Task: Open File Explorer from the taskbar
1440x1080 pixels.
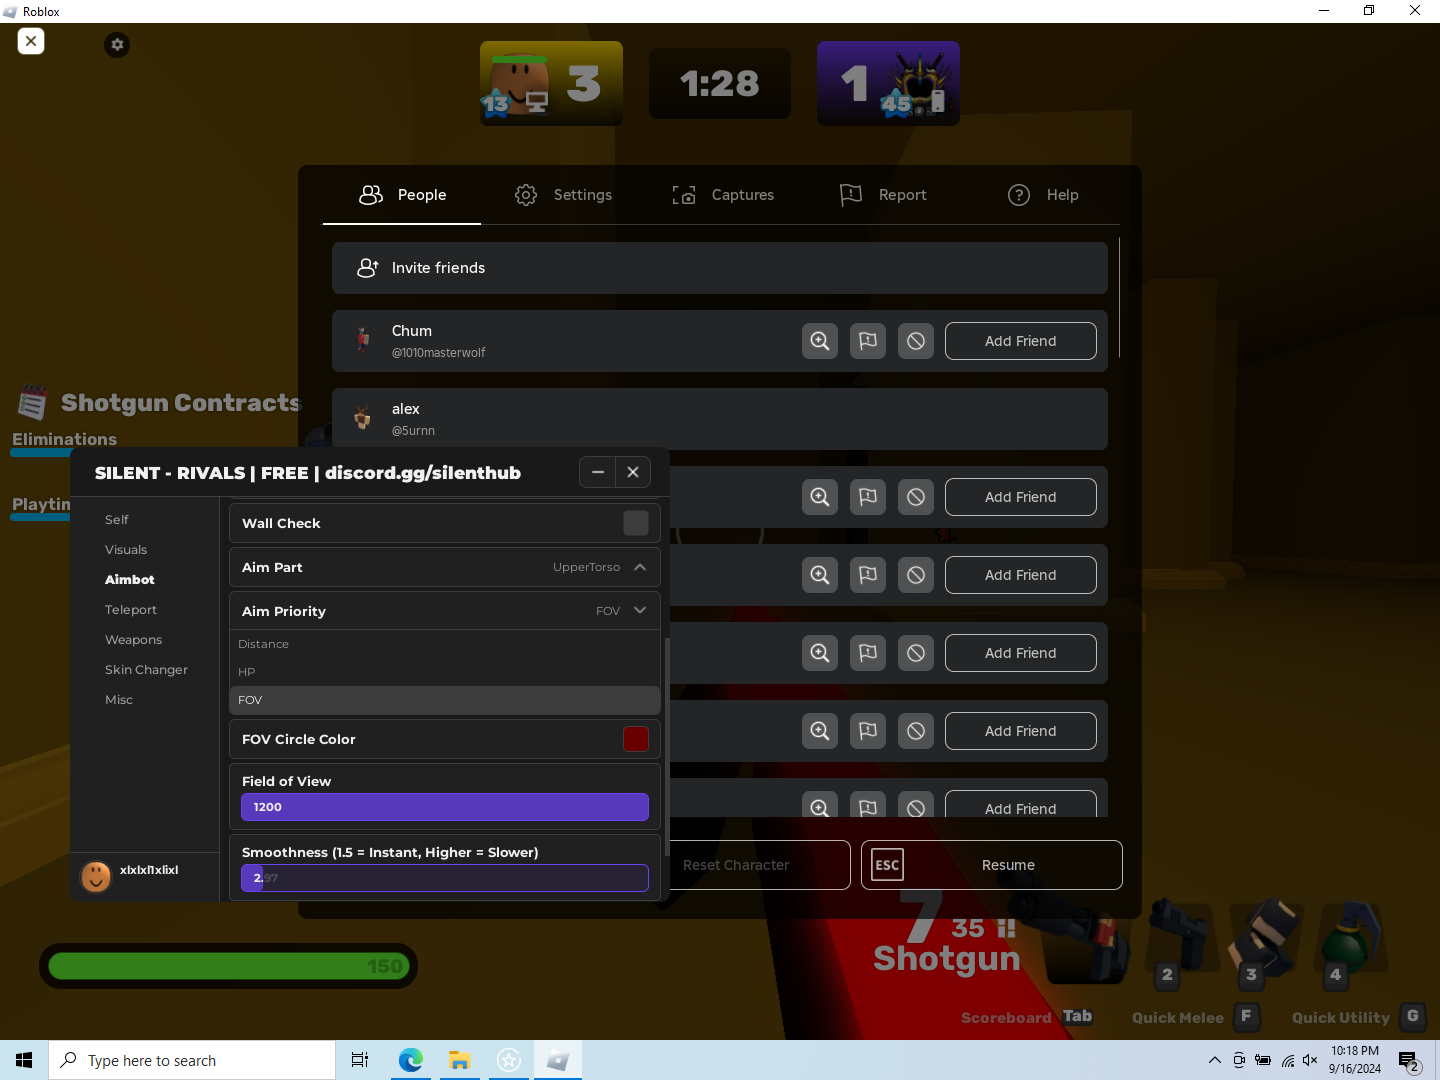Action: pos(459,1060)
